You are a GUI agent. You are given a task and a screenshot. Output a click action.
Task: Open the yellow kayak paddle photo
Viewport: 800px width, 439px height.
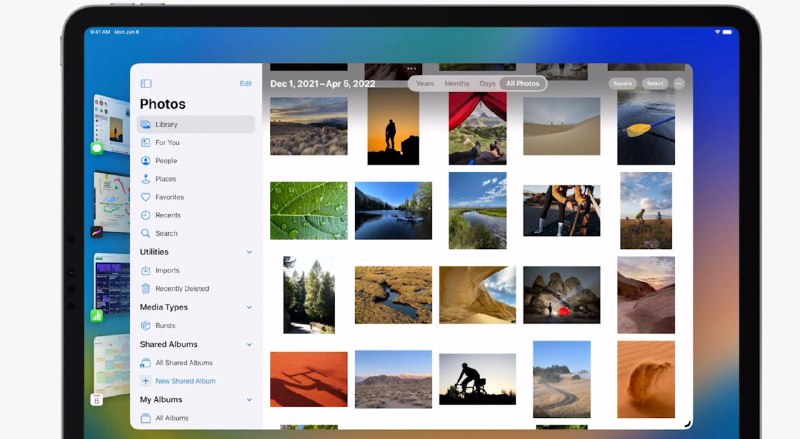click(646, 128)
